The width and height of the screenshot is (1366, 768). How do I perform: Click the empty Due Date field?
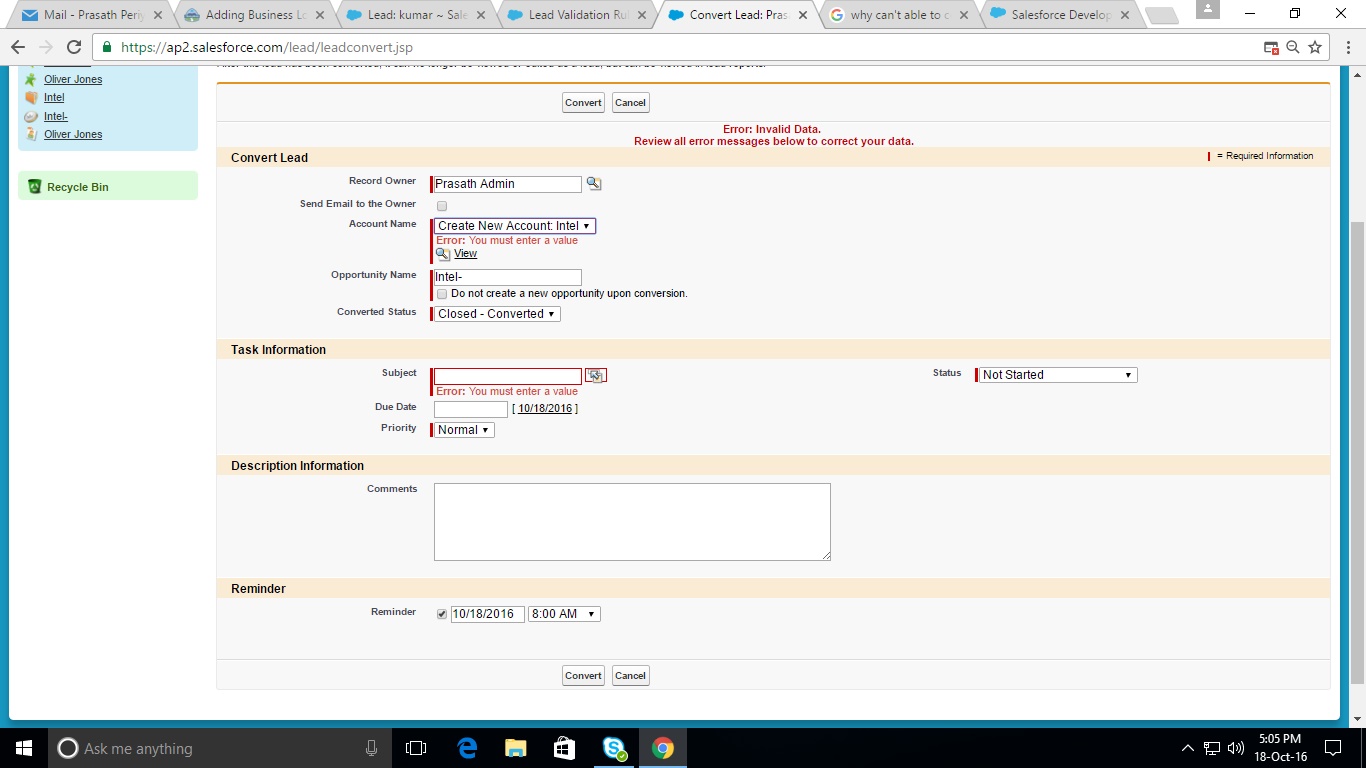[x=471, y=409]
